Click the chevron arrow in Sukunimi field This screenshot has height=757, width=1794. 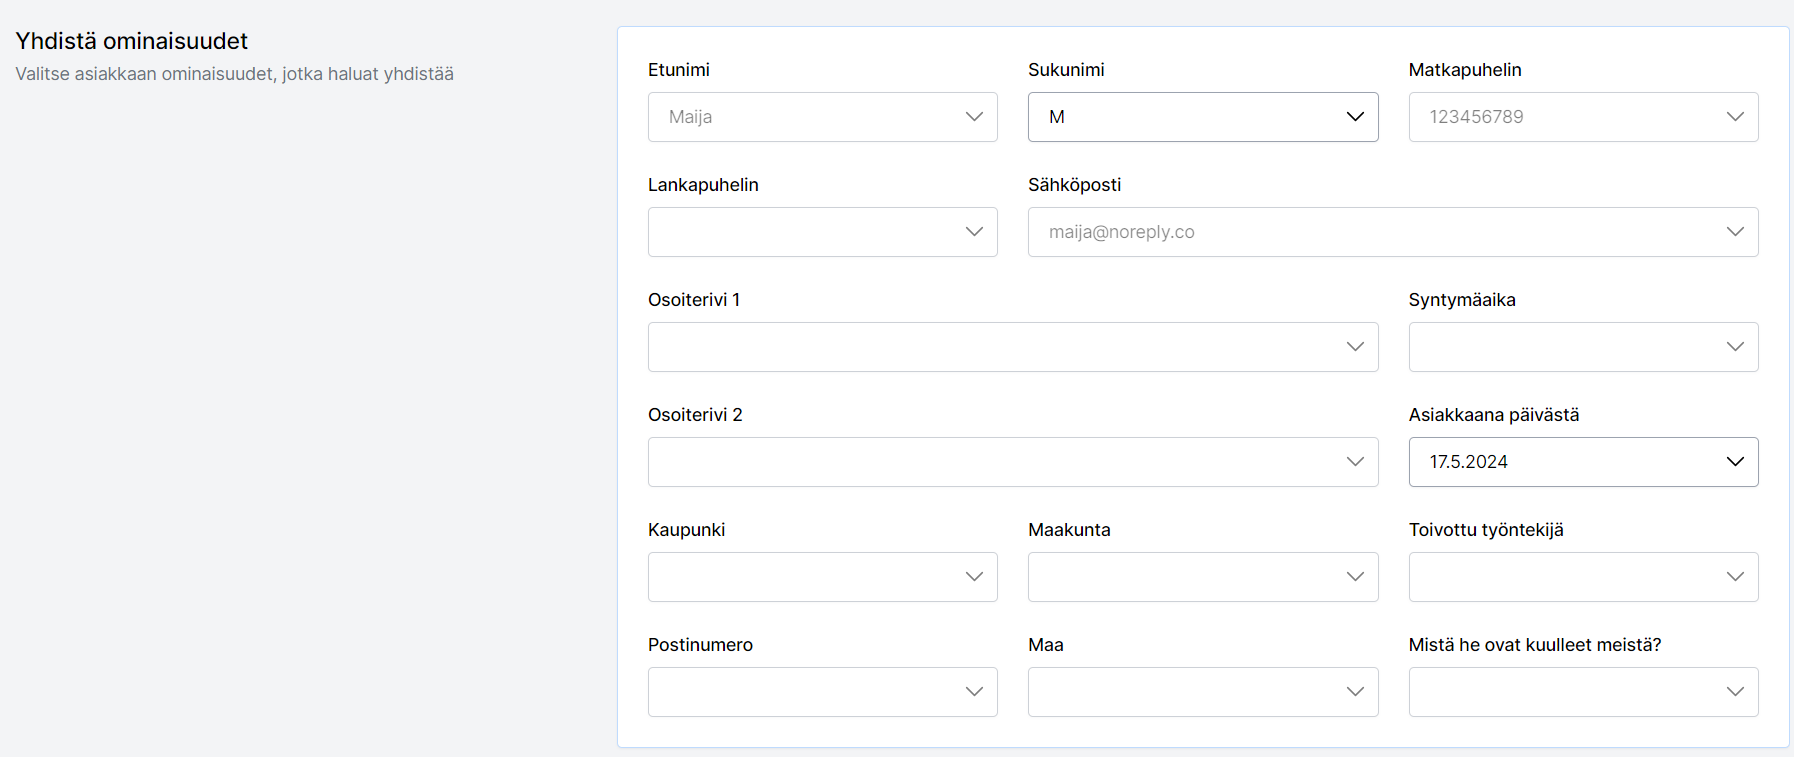coord(1355,117)
